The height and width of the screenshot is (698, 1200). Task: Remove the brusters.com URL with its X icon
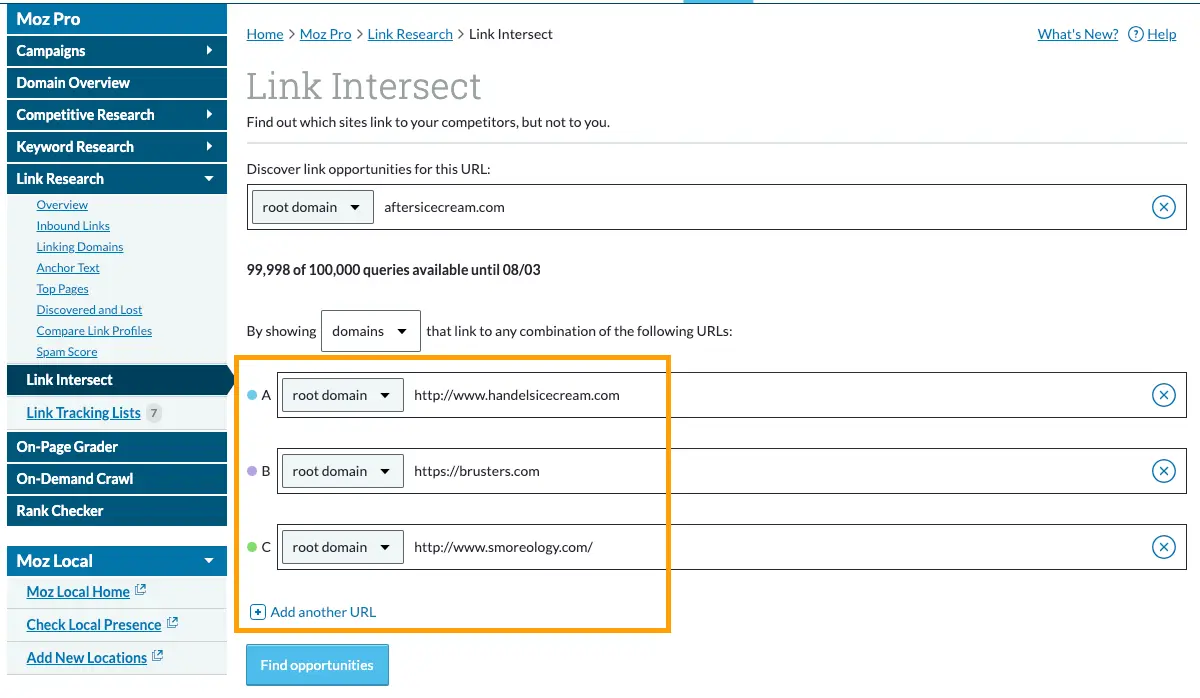[1163, 470]
